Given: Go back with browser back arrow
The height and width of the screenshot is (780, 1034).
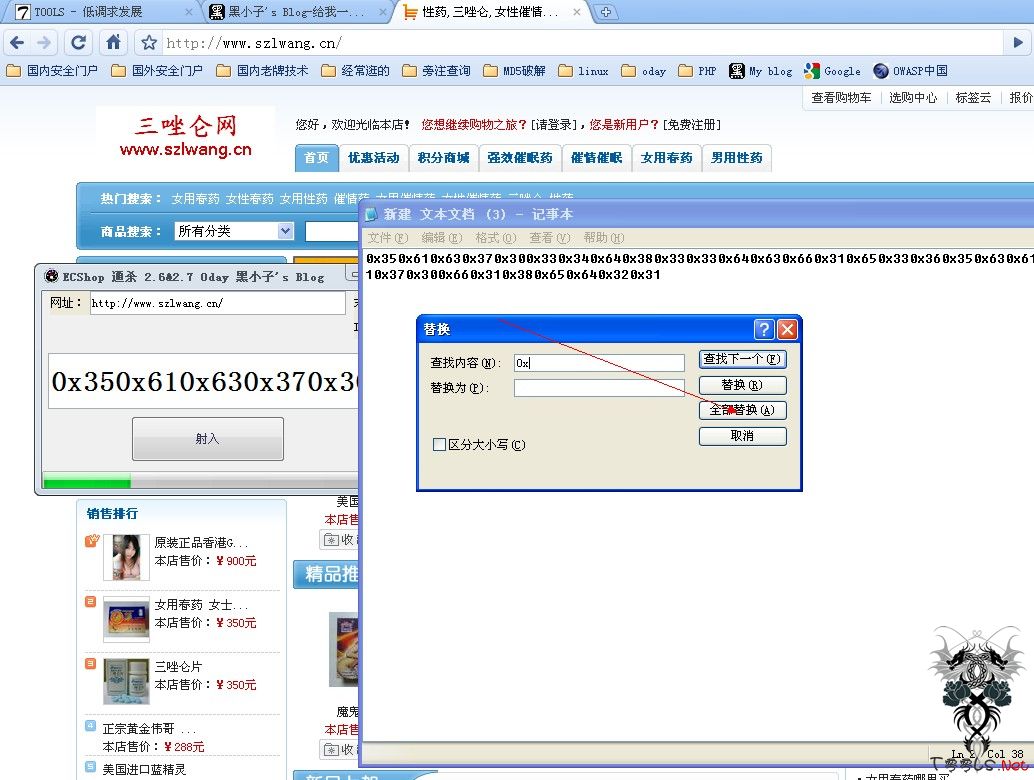Looking at the screenshot, I should click(17, 43).
